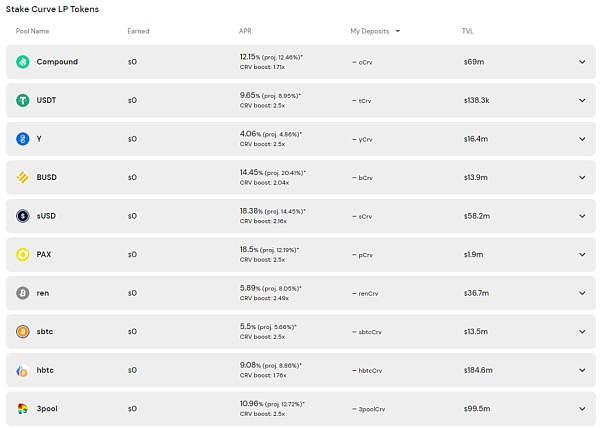The width and height of the screenshot is (600, 428).
Task: Click the hbtc pool icon
Action: coord(23,370)
